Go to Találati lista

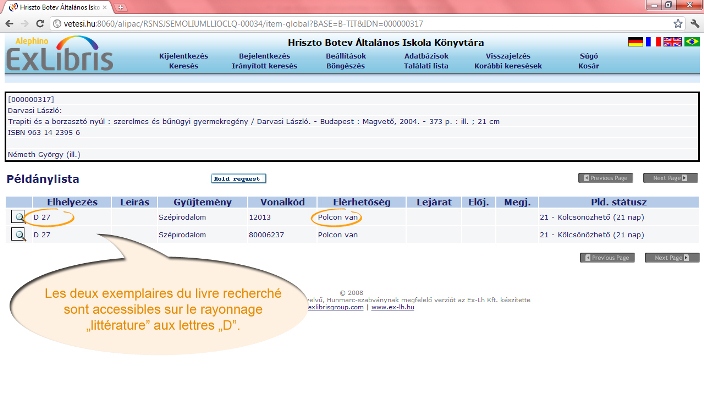click(x=426, y=66)
